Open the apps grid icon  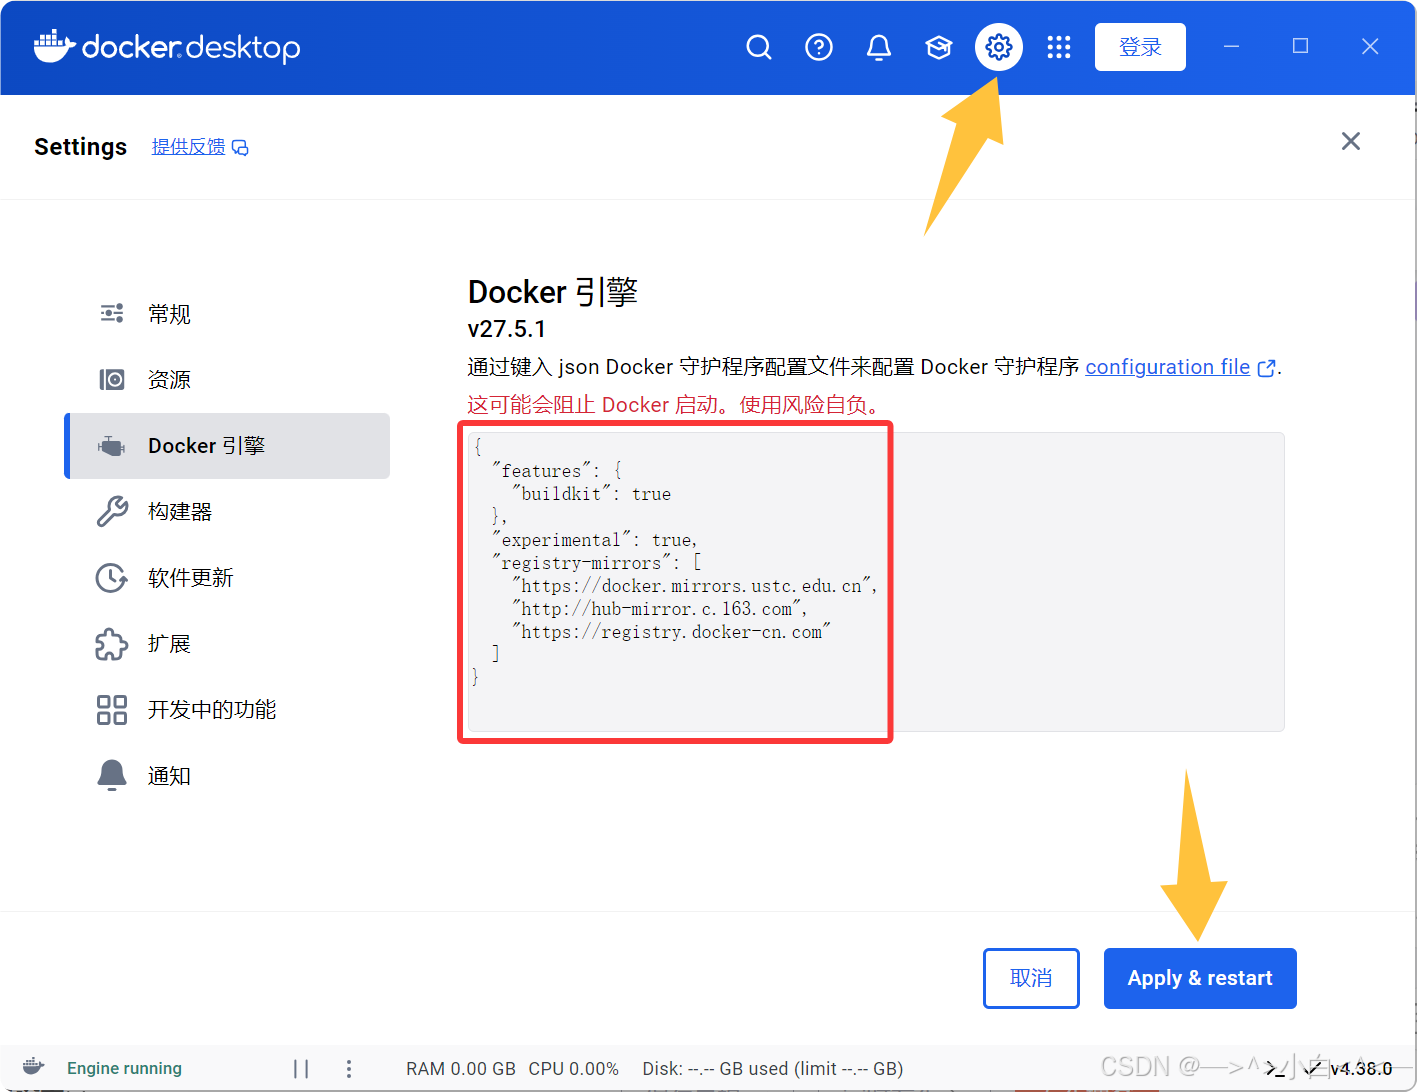[1058, 46]
